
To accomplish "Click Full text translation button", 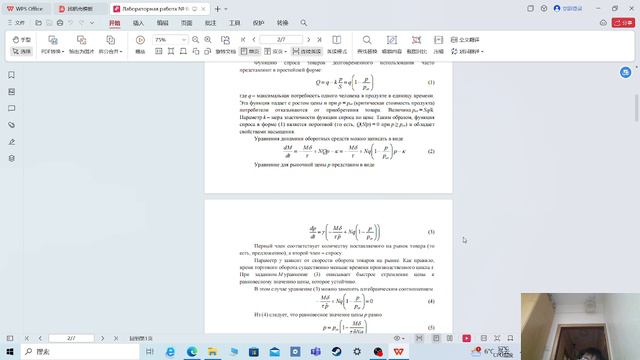I will [465, 40].
